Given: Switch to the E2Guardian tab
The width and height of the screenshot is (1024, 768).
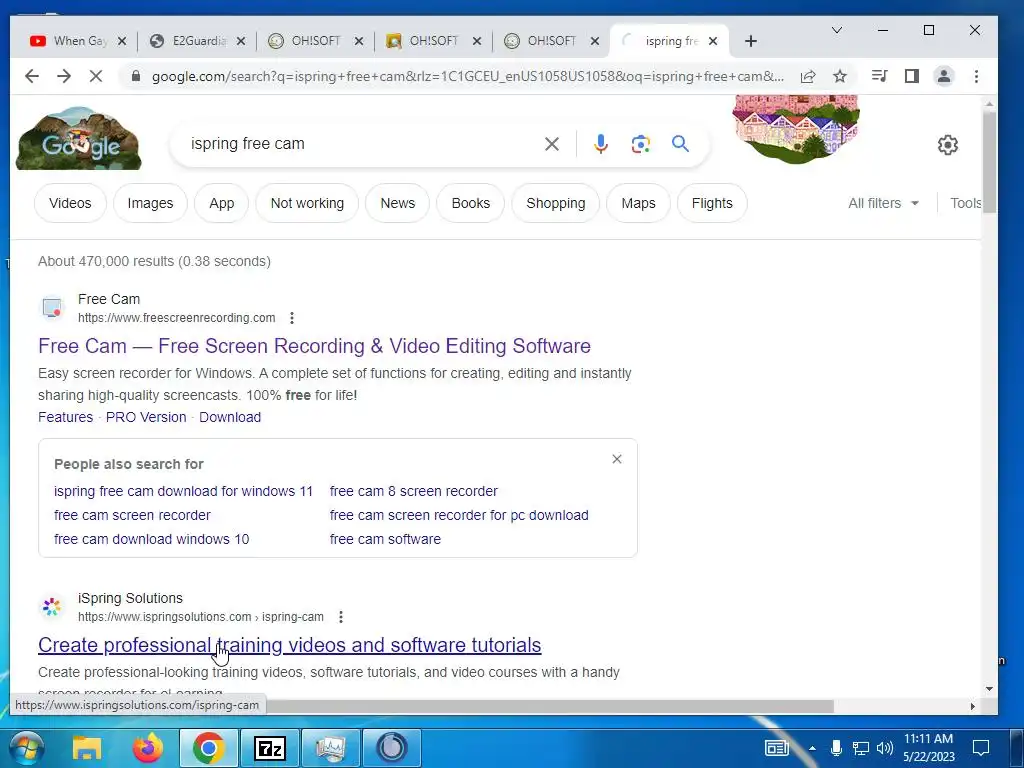Looking at the screenshot, I should tap(191, 41).
